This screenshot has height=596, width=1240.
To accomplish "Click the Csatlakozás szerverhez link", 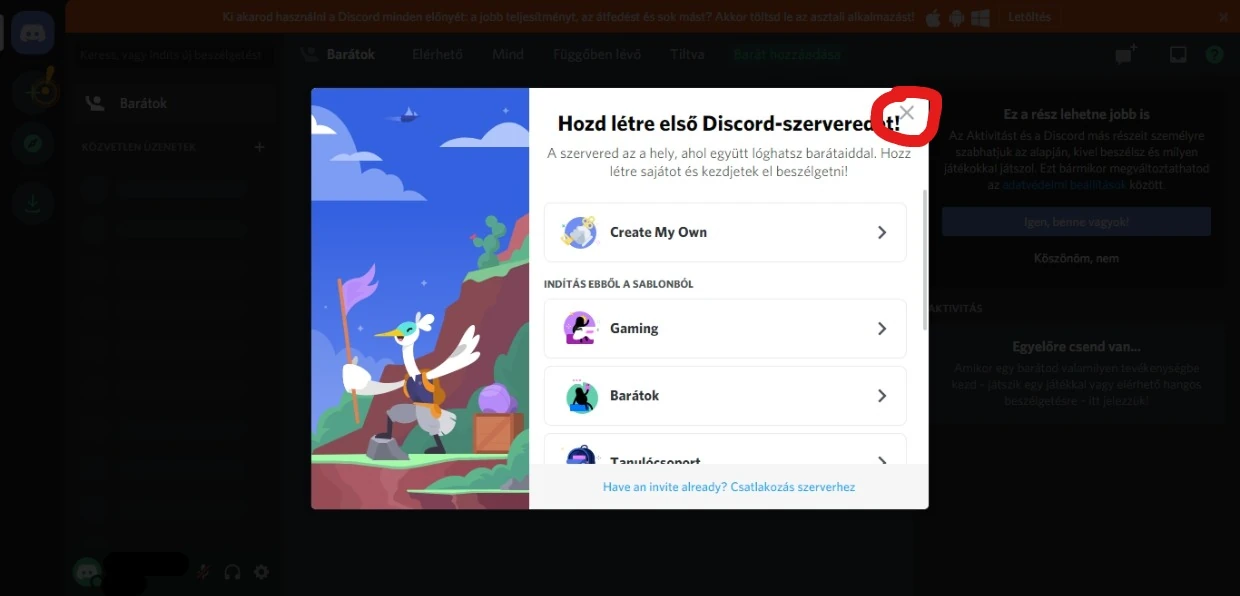I will point(792,487).
